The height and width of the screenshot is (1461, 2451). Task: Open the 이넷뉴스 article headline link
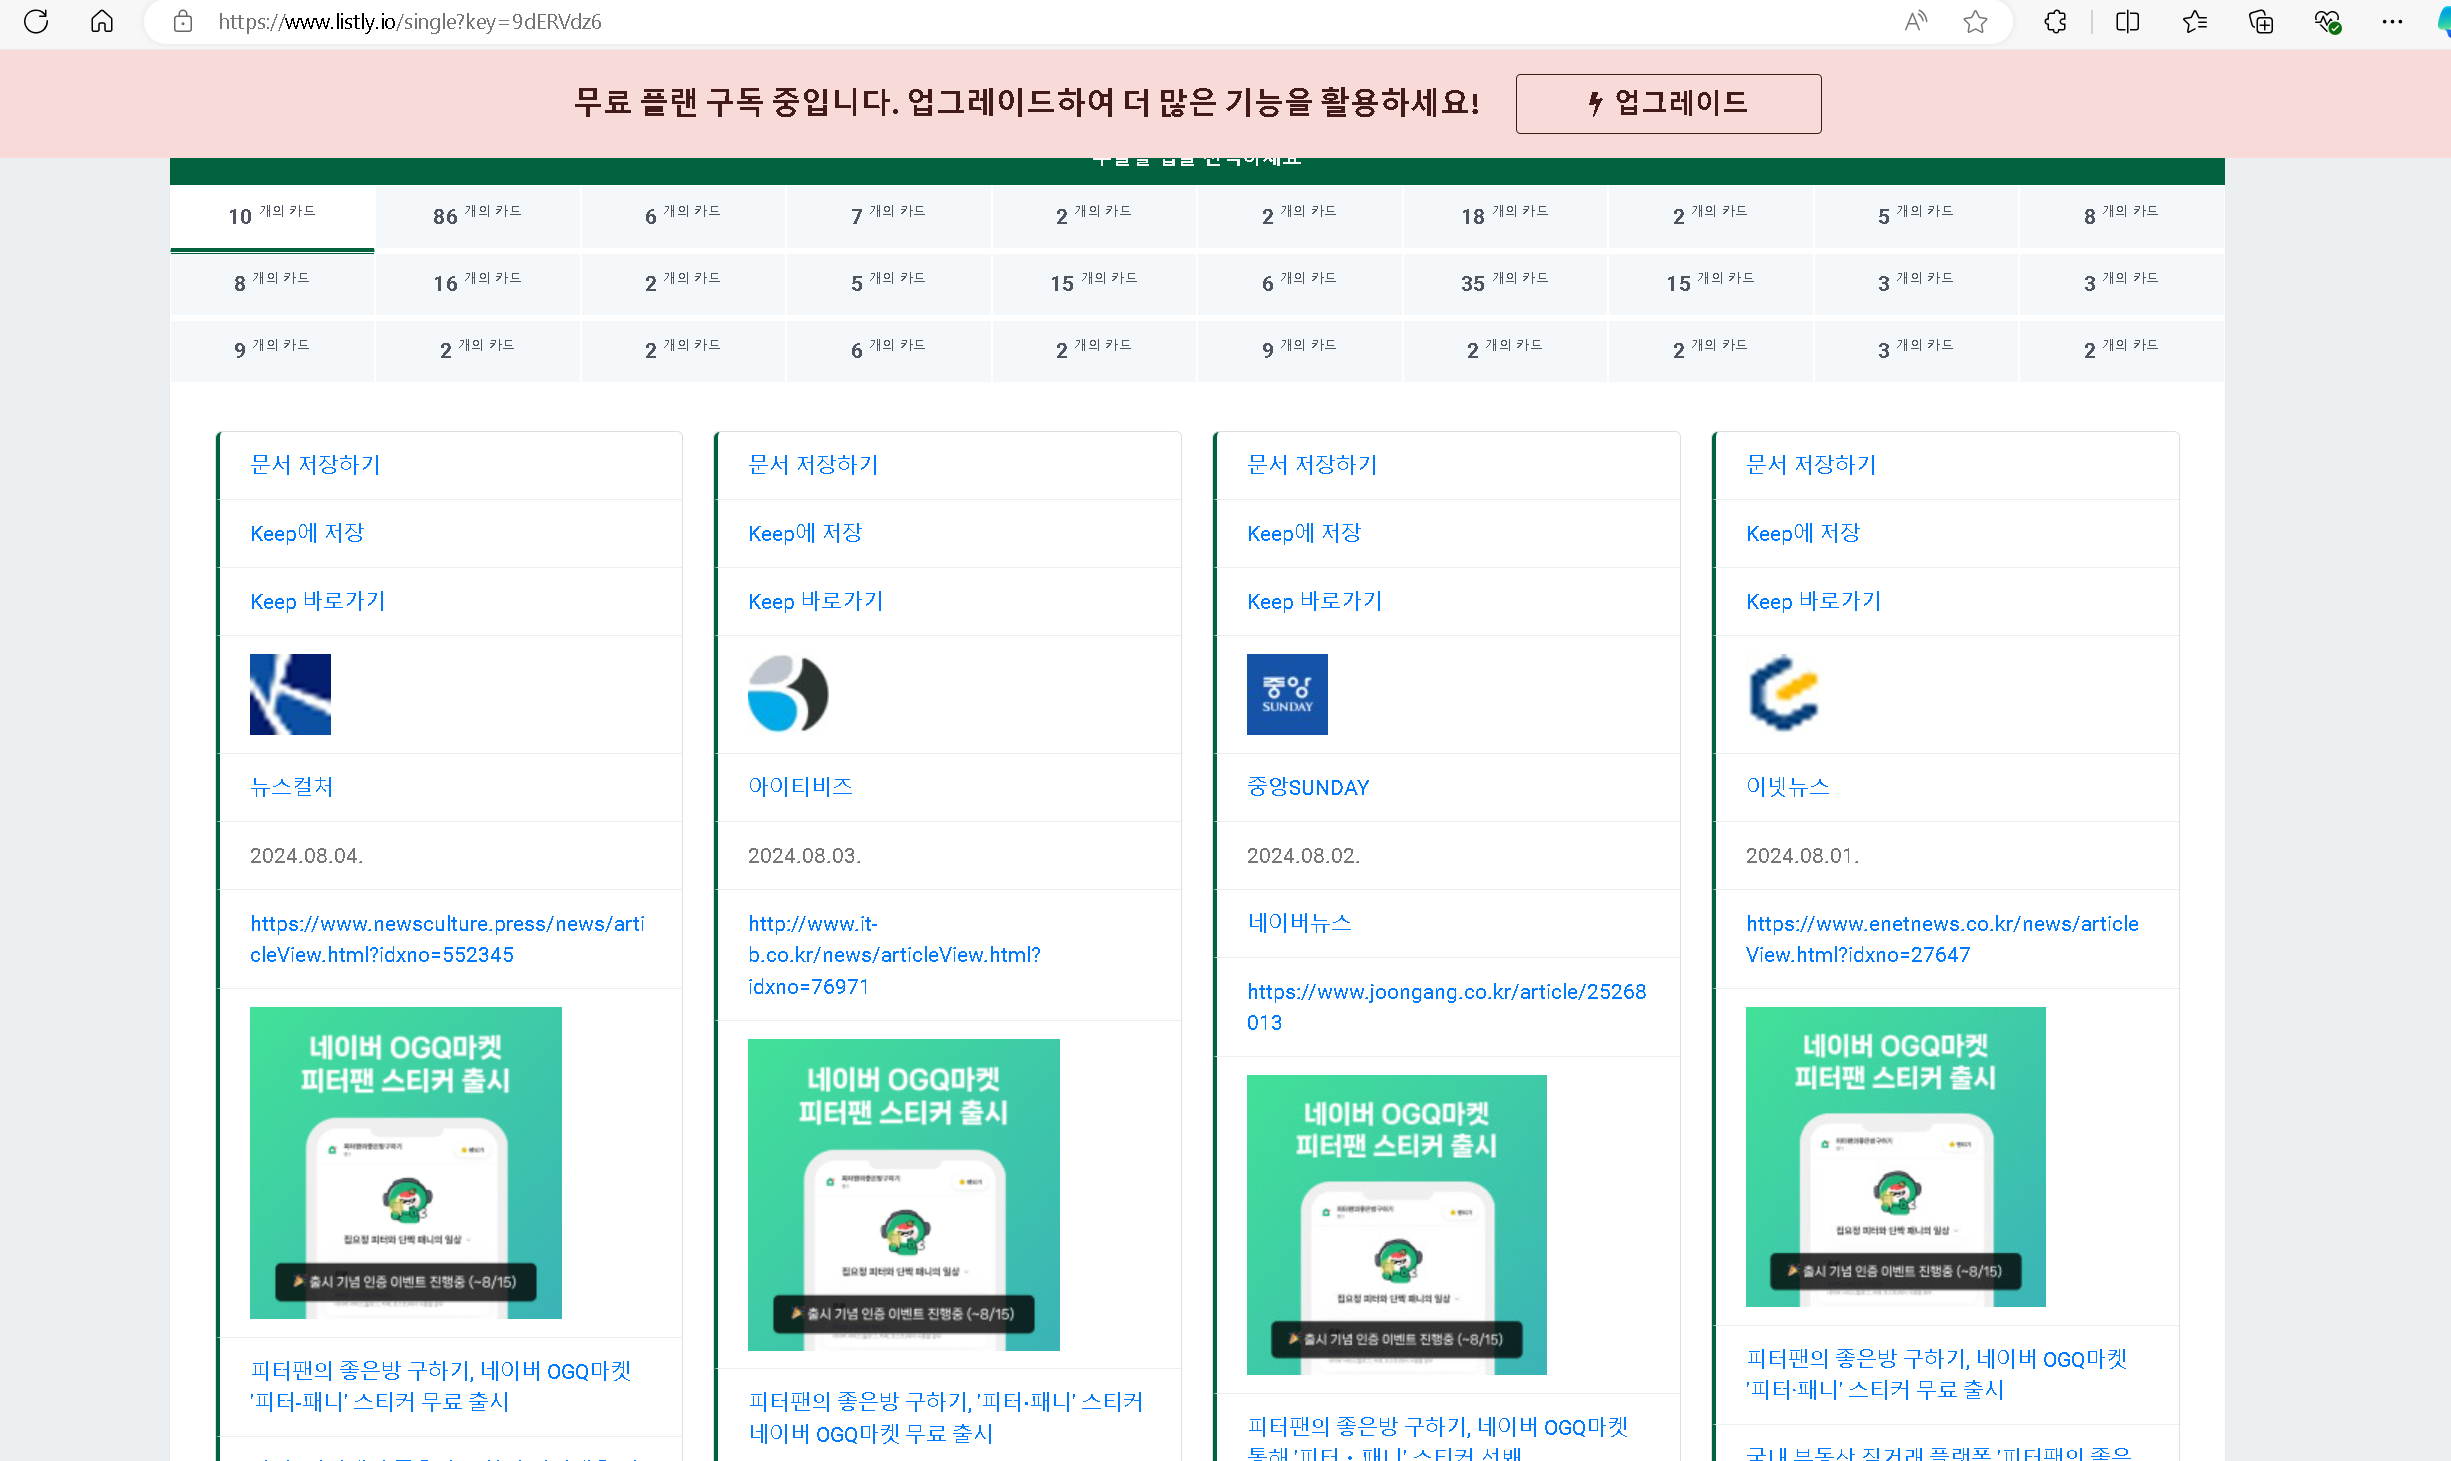pyautogui.click(x=1937, y=1374)
